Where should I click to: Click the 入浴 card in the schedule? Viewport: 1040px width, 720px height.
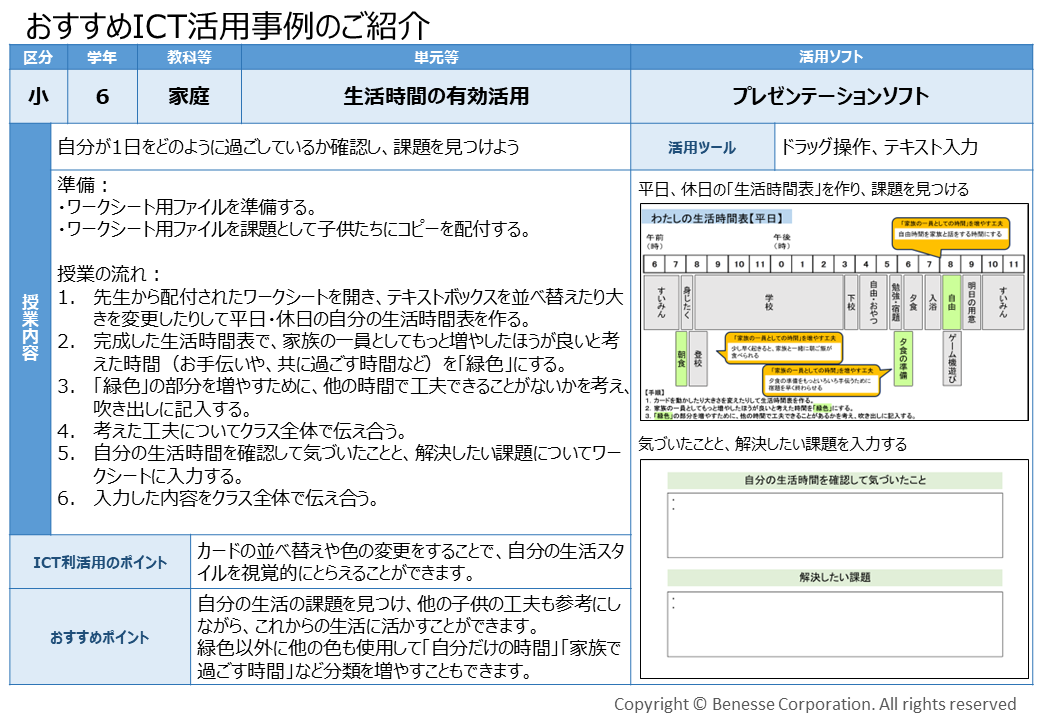pos(930,302)
